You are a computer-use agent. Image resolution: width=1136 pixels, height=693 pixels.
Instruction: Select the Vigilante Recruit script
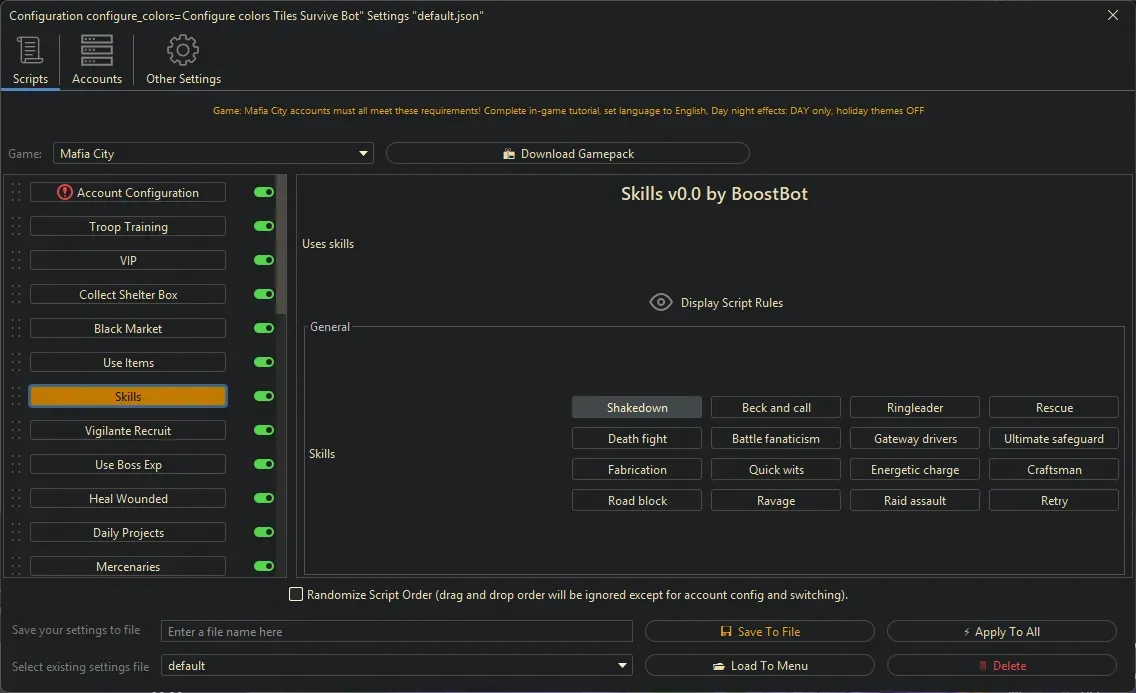[128, 431]
